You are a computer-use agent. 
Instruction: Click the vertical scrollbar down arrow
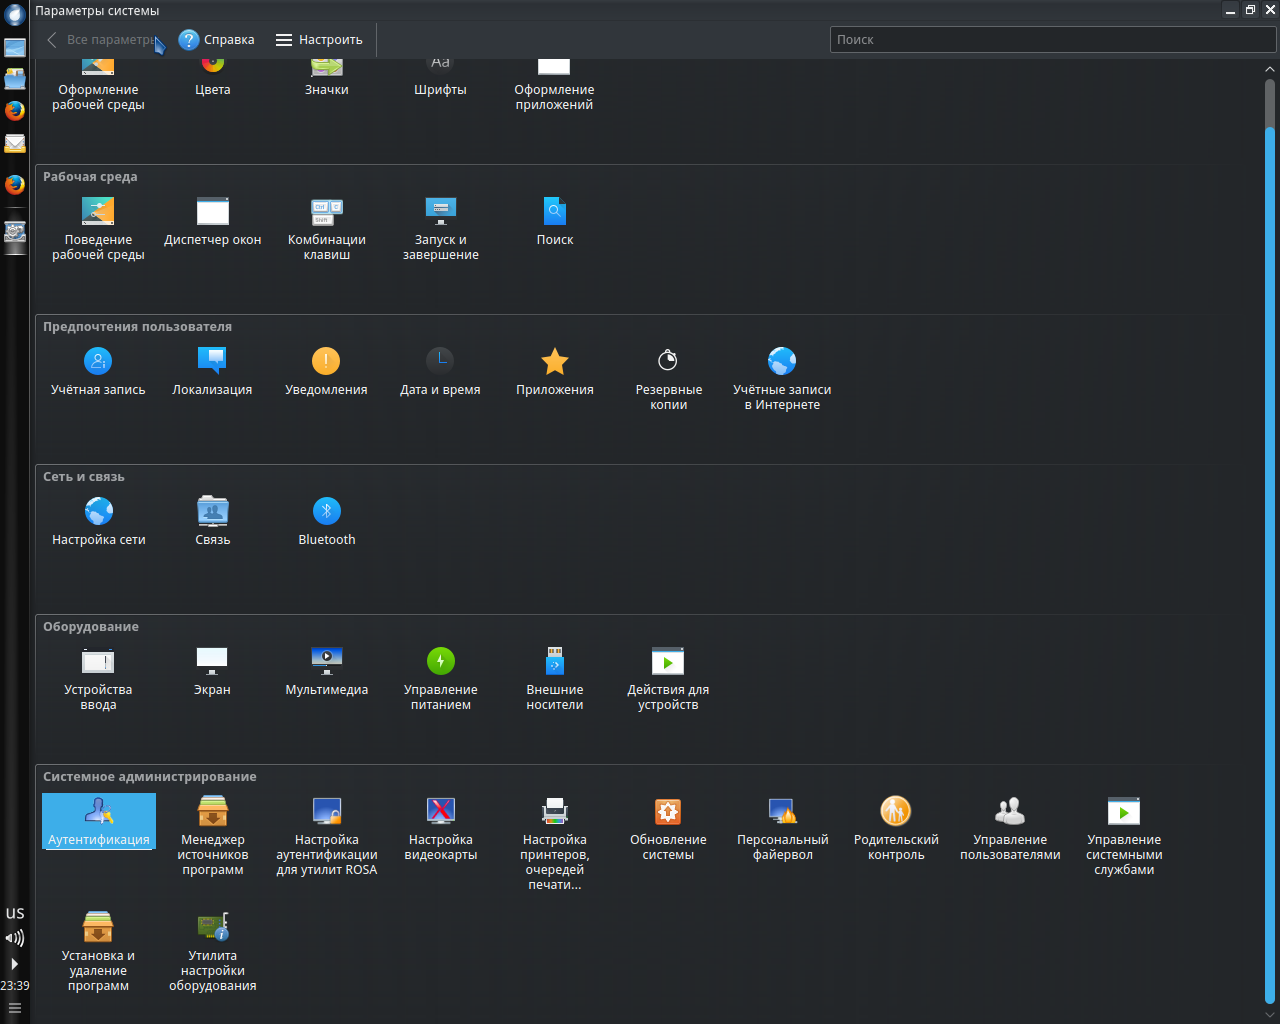coord(1270,1013)
